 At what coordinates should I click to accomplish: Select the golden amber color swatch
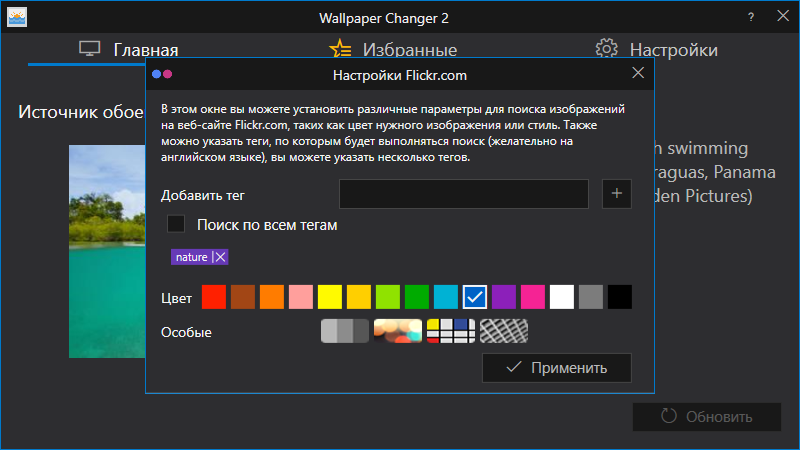pos(359,297)
